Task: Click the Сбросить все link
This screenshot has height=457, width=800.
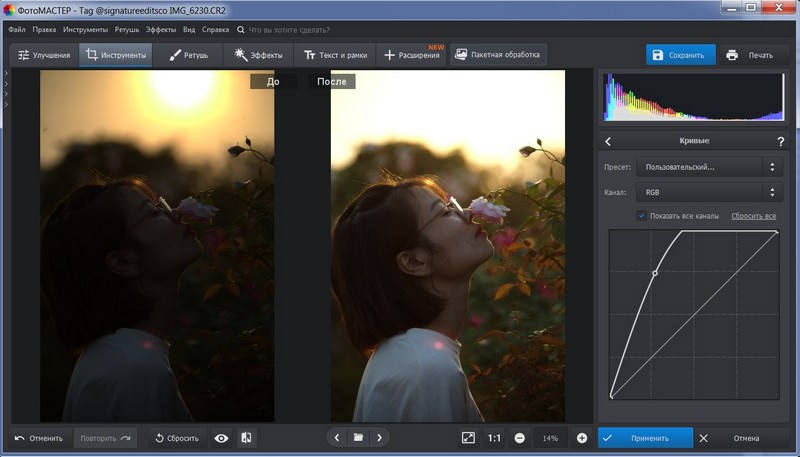Action: point(753,216)
